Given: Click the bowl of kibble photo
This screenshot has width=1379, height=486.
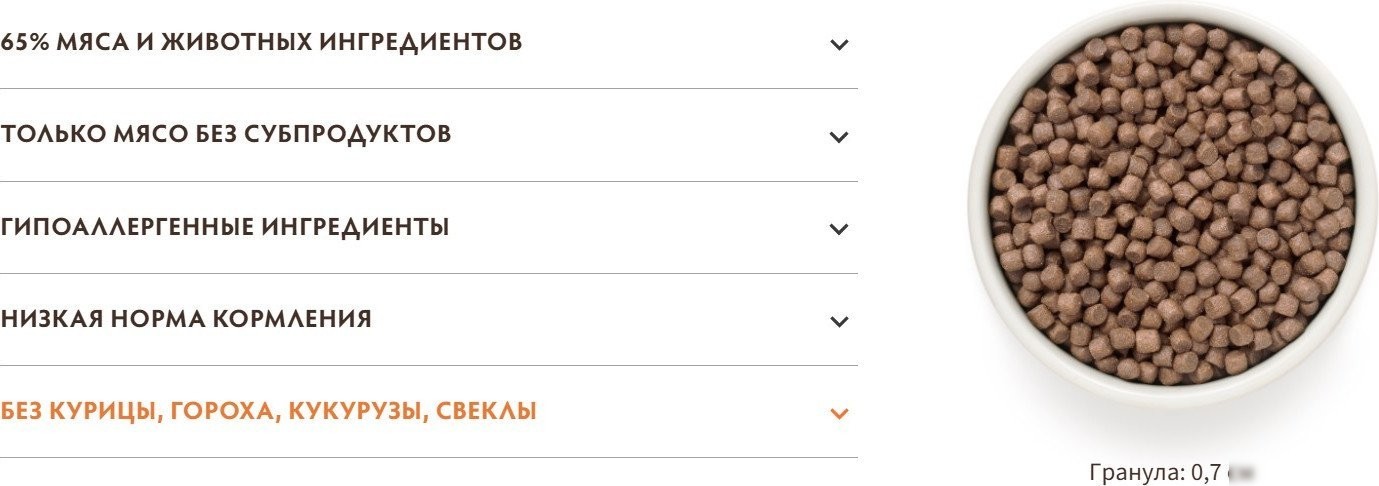Looking at the screenshot, I should click(x=1172, y=205).
